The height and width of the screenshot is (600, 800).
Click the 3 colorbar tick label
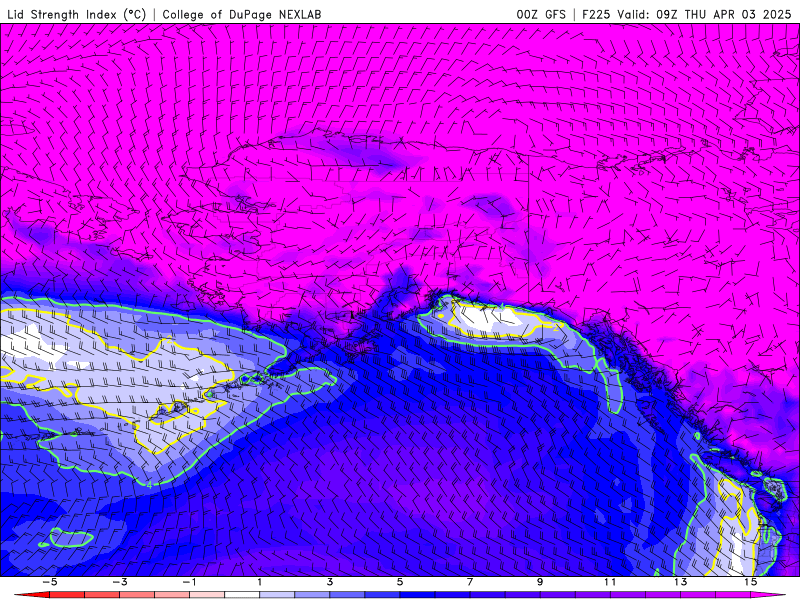pos(330,582)
